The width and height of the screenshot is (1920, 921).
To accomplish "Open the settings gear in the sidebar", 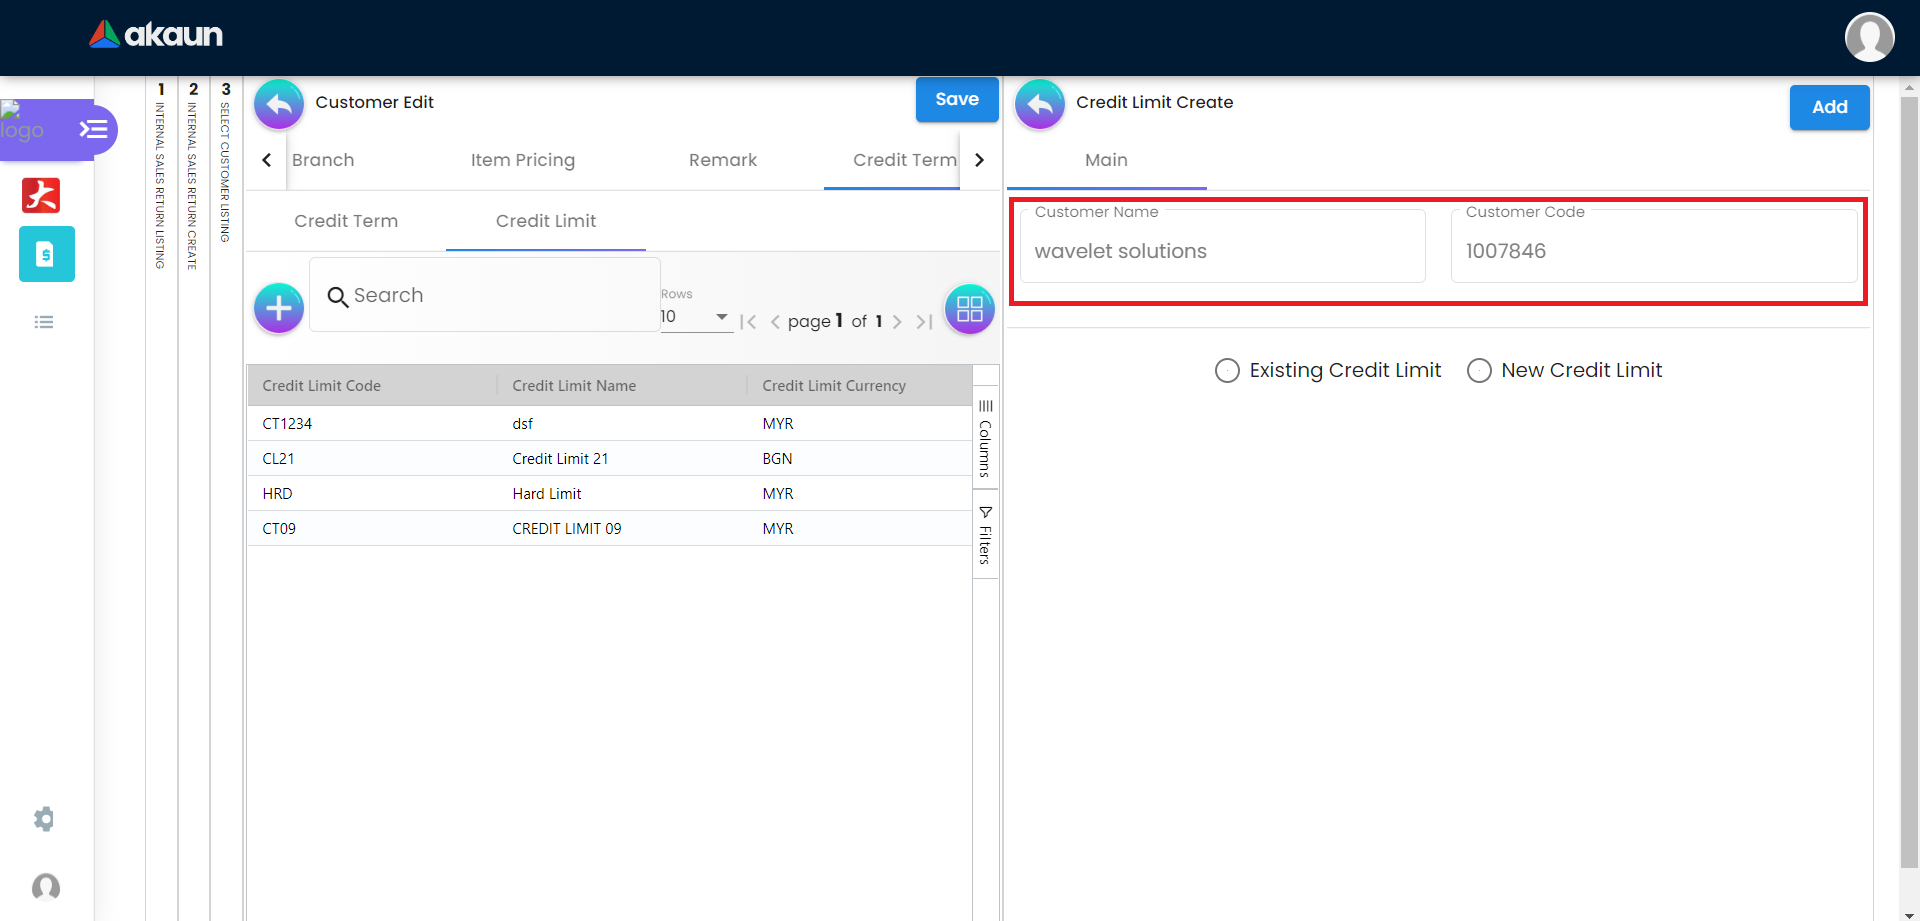I will [x=44, y=819].
